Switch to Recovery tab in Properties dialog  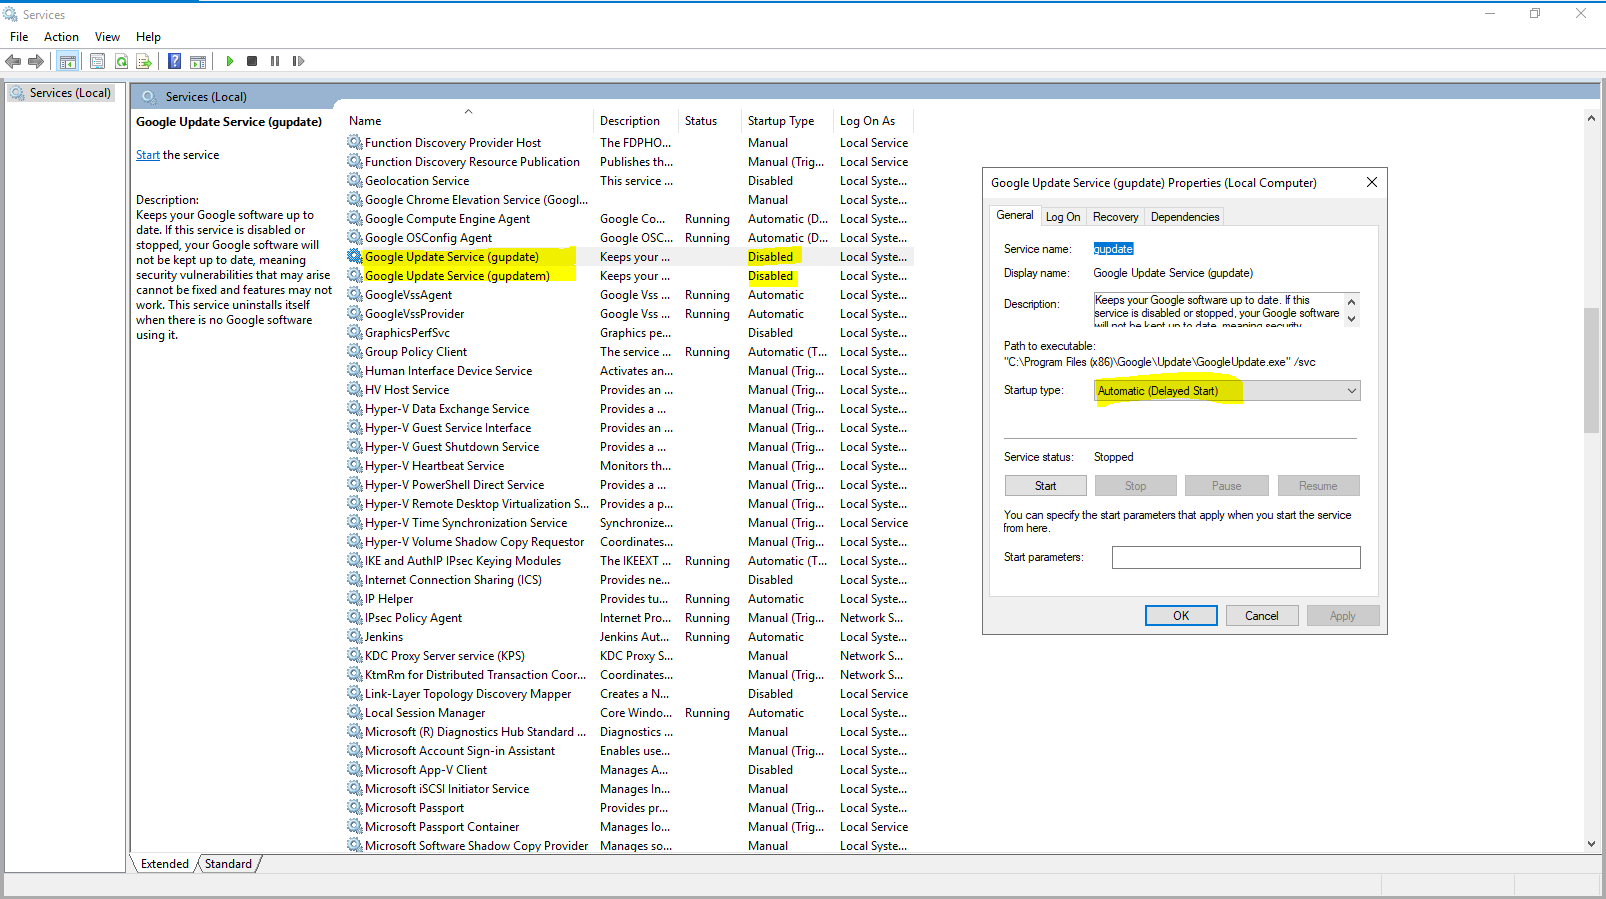1115,217
